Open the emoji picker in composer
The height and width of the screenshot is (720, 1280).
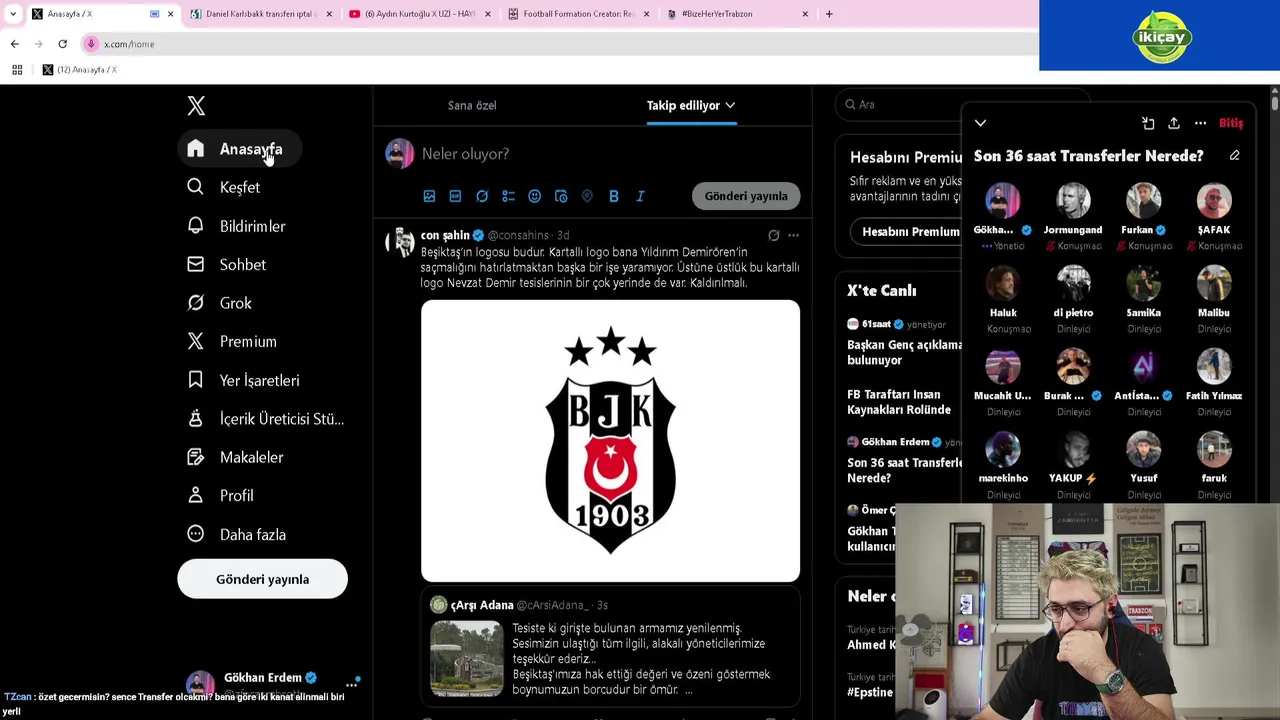[534, 196]
